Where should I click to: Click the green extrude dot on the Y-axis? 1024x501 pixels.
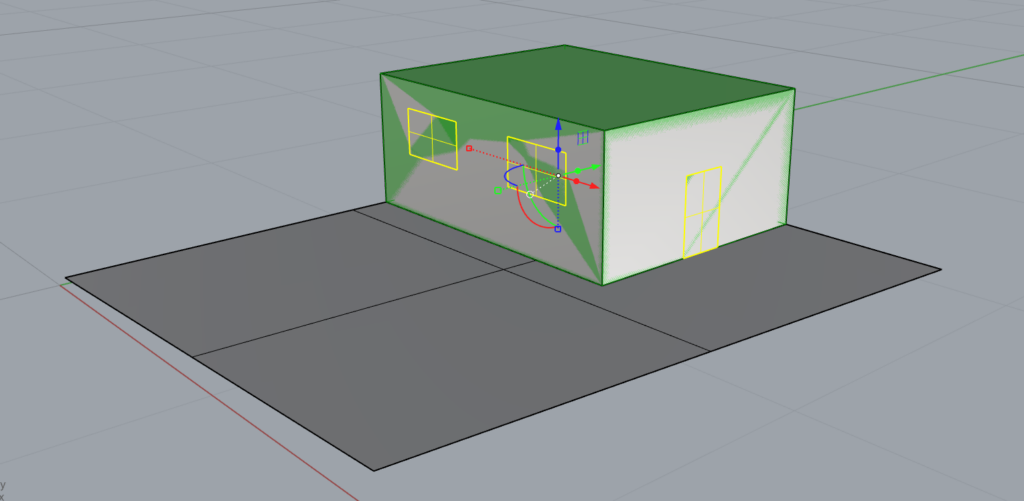click(578, 171)
